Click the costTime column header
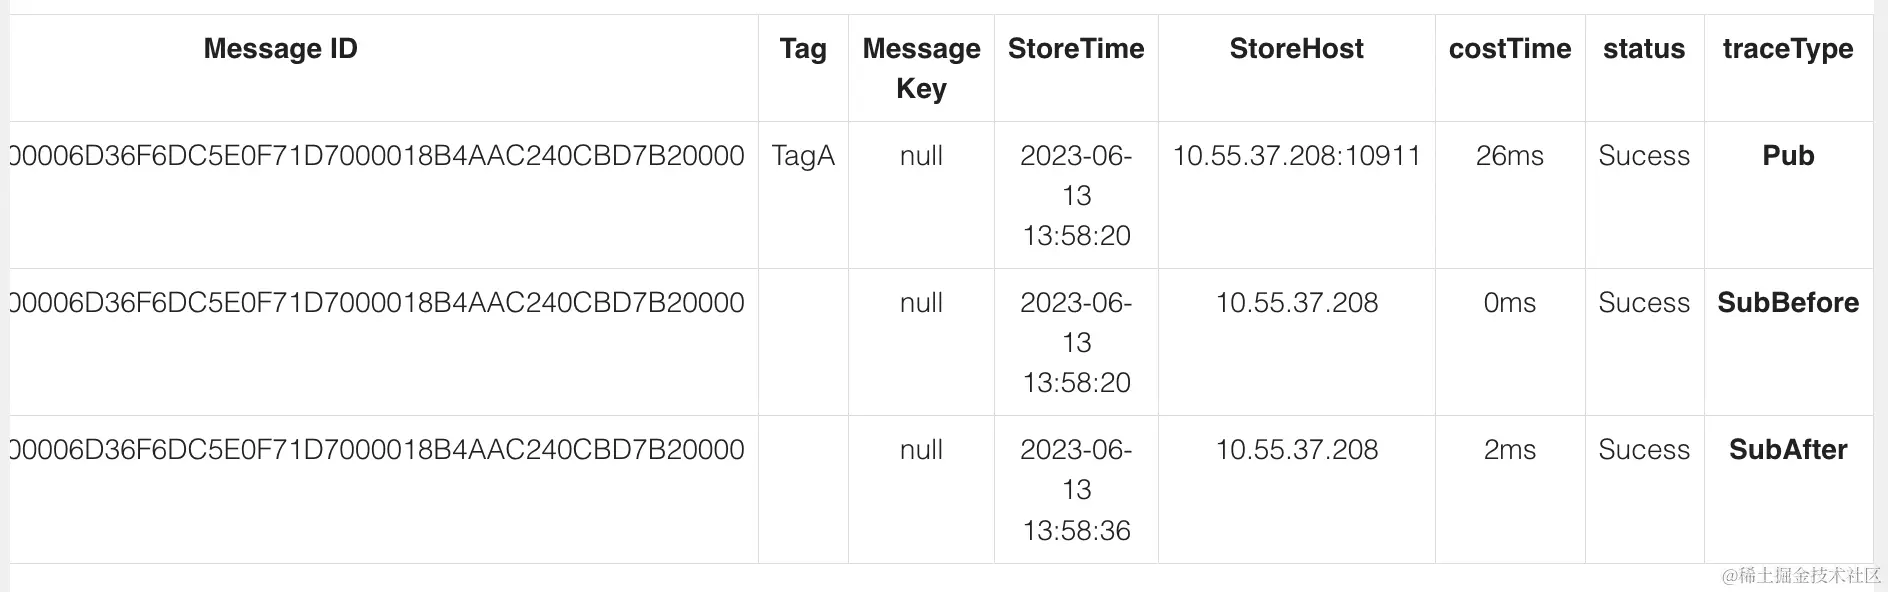The height and width of the screenshot is (592, 1888). point(1509,49)
